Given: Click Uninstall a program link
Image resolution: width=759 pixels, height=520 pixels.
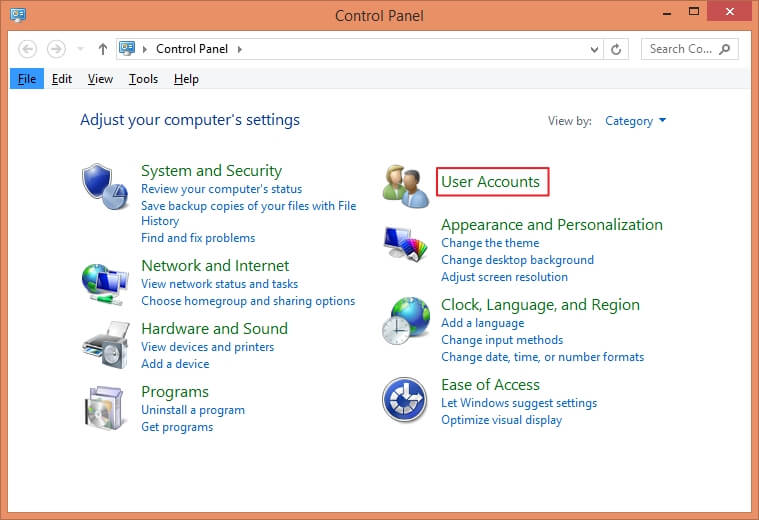Looking at the screenshot, I should click(x=192, y=410).
